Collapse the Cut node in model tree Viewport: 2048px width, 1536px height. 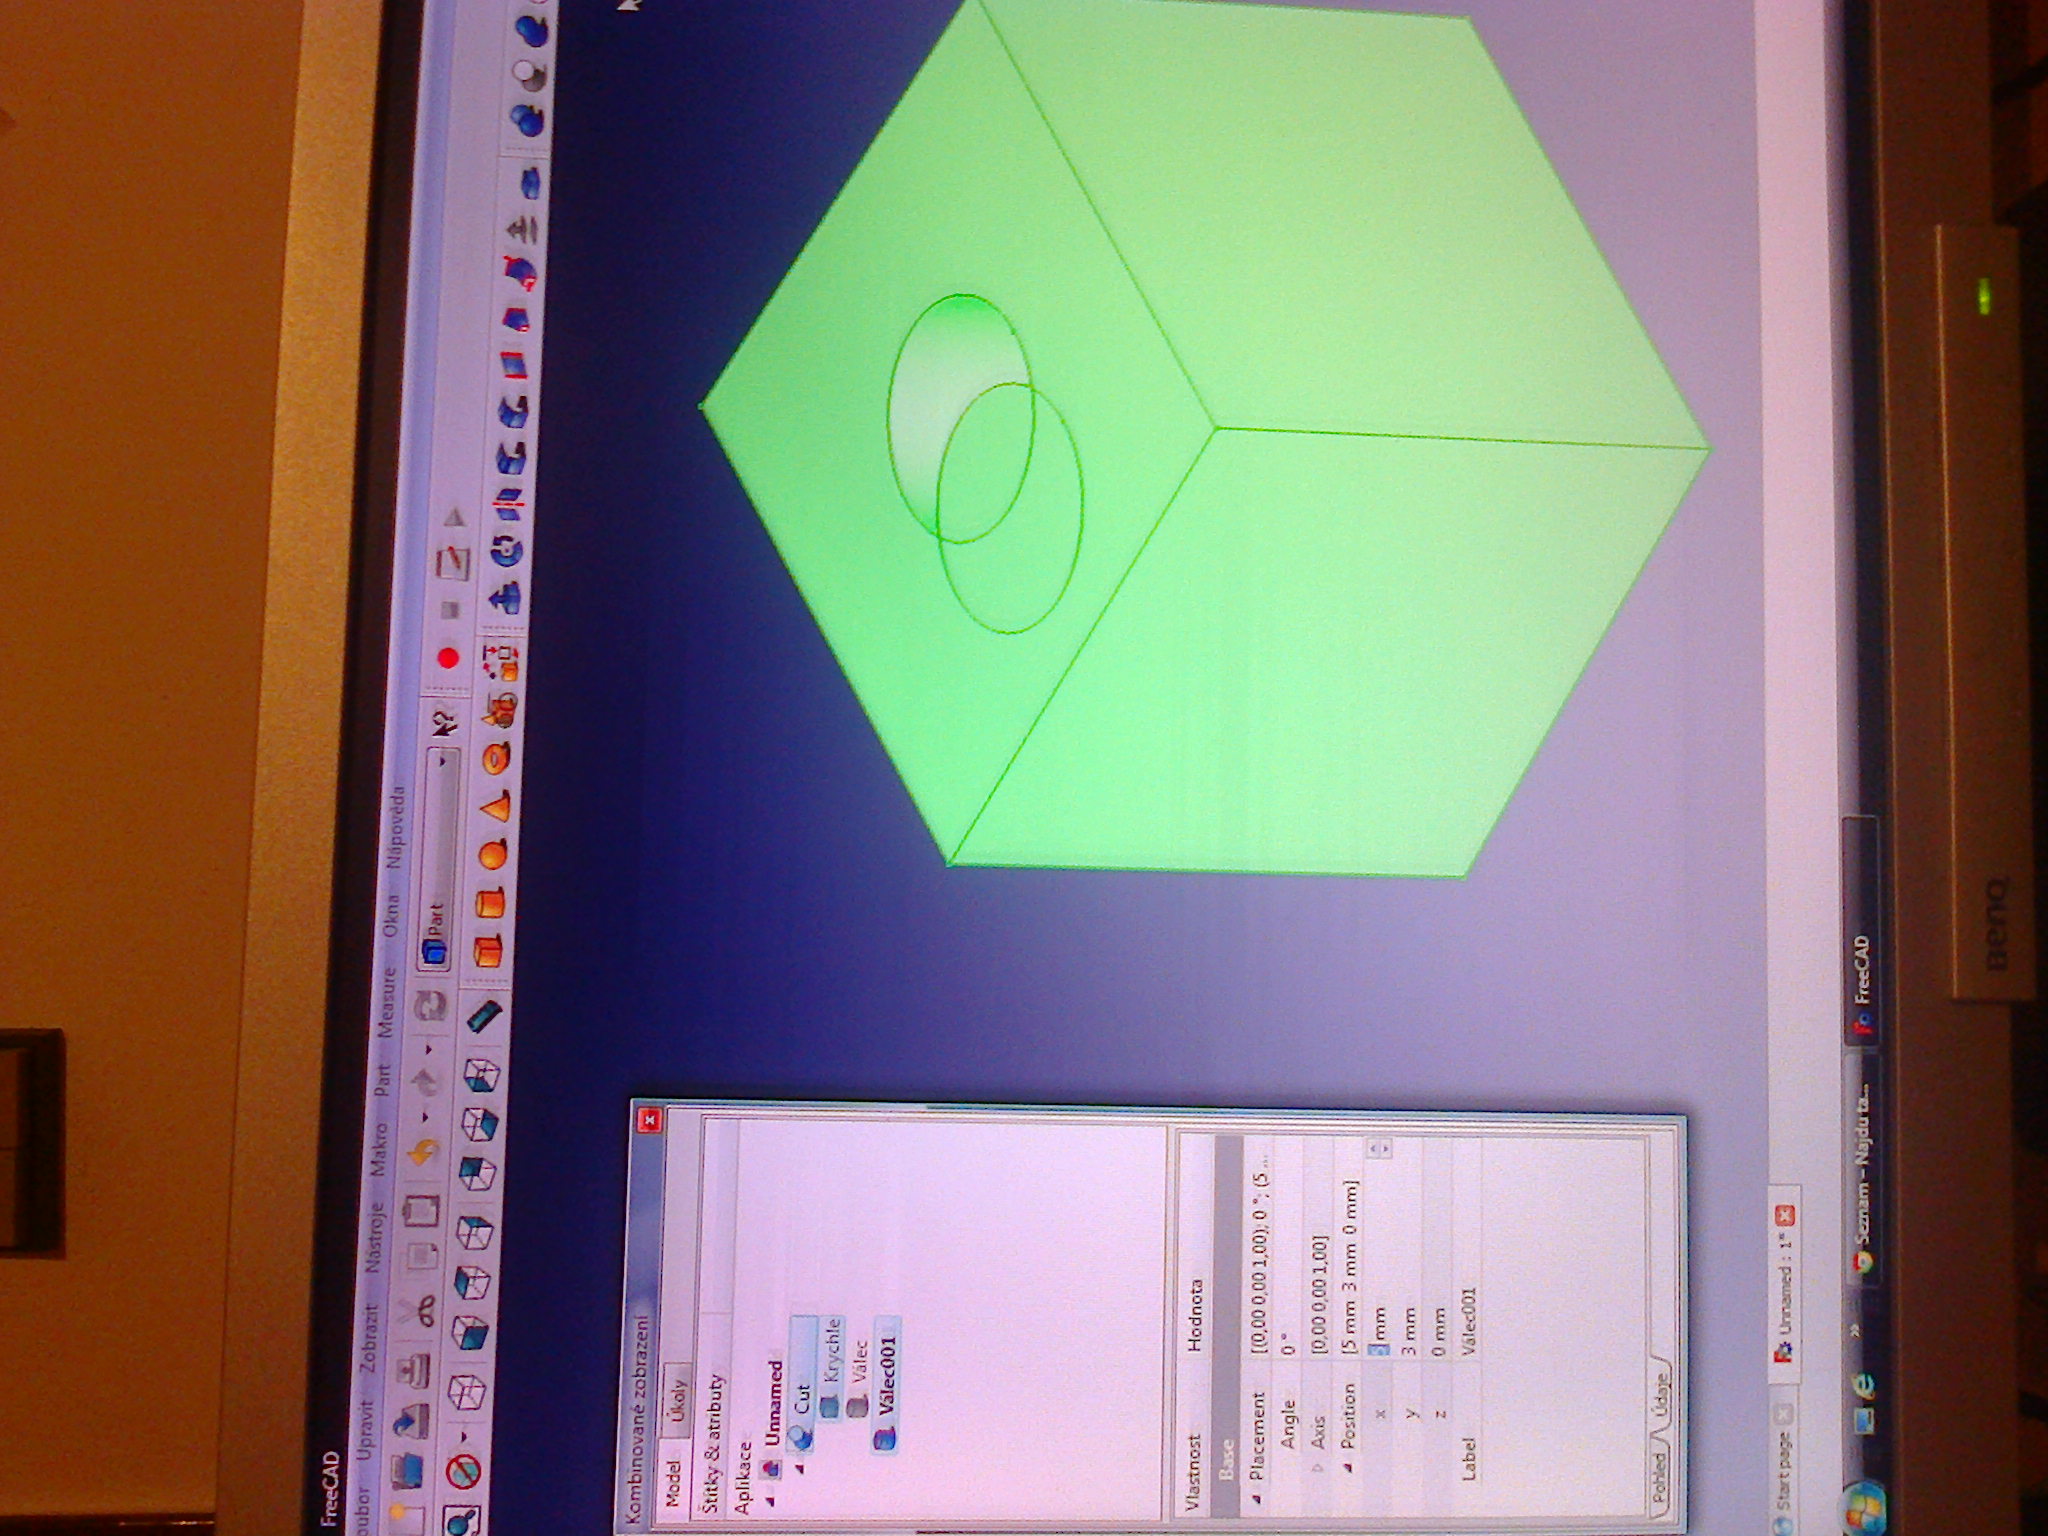click(799, 1470)
